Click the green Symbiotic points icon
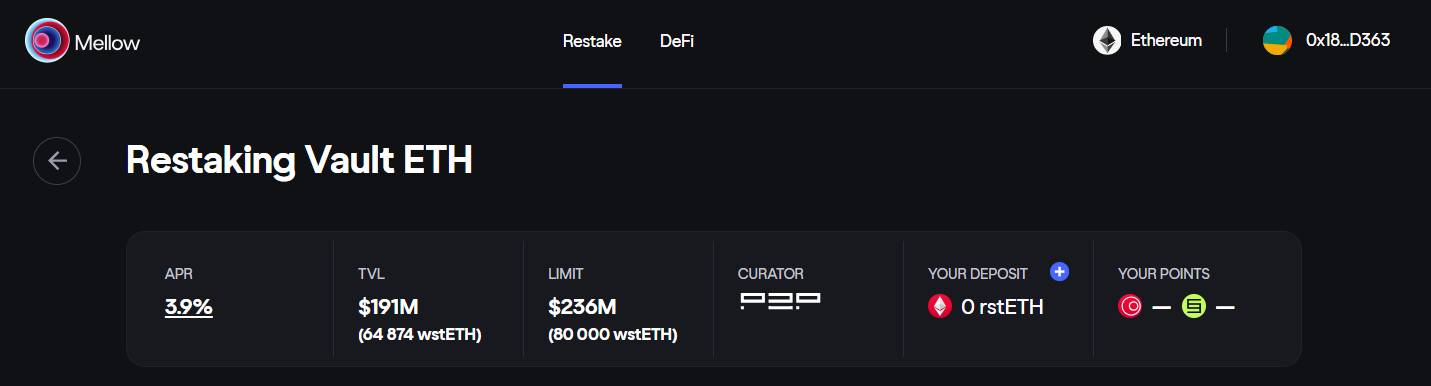The height and width of the screenshot is (386, 1431). pos(1193,306)
